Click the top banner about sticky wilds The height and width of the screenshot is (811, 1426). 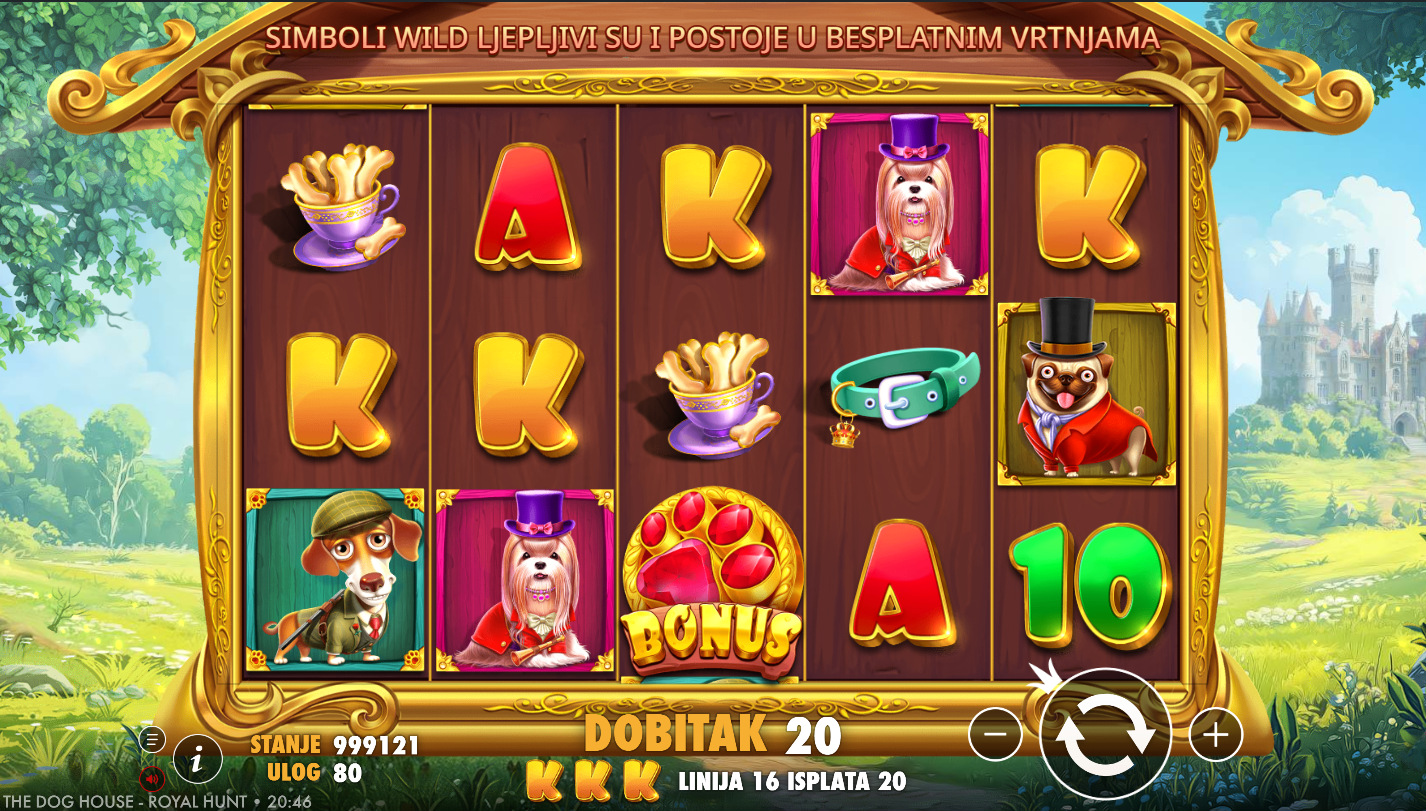click(x=712, y=38)
